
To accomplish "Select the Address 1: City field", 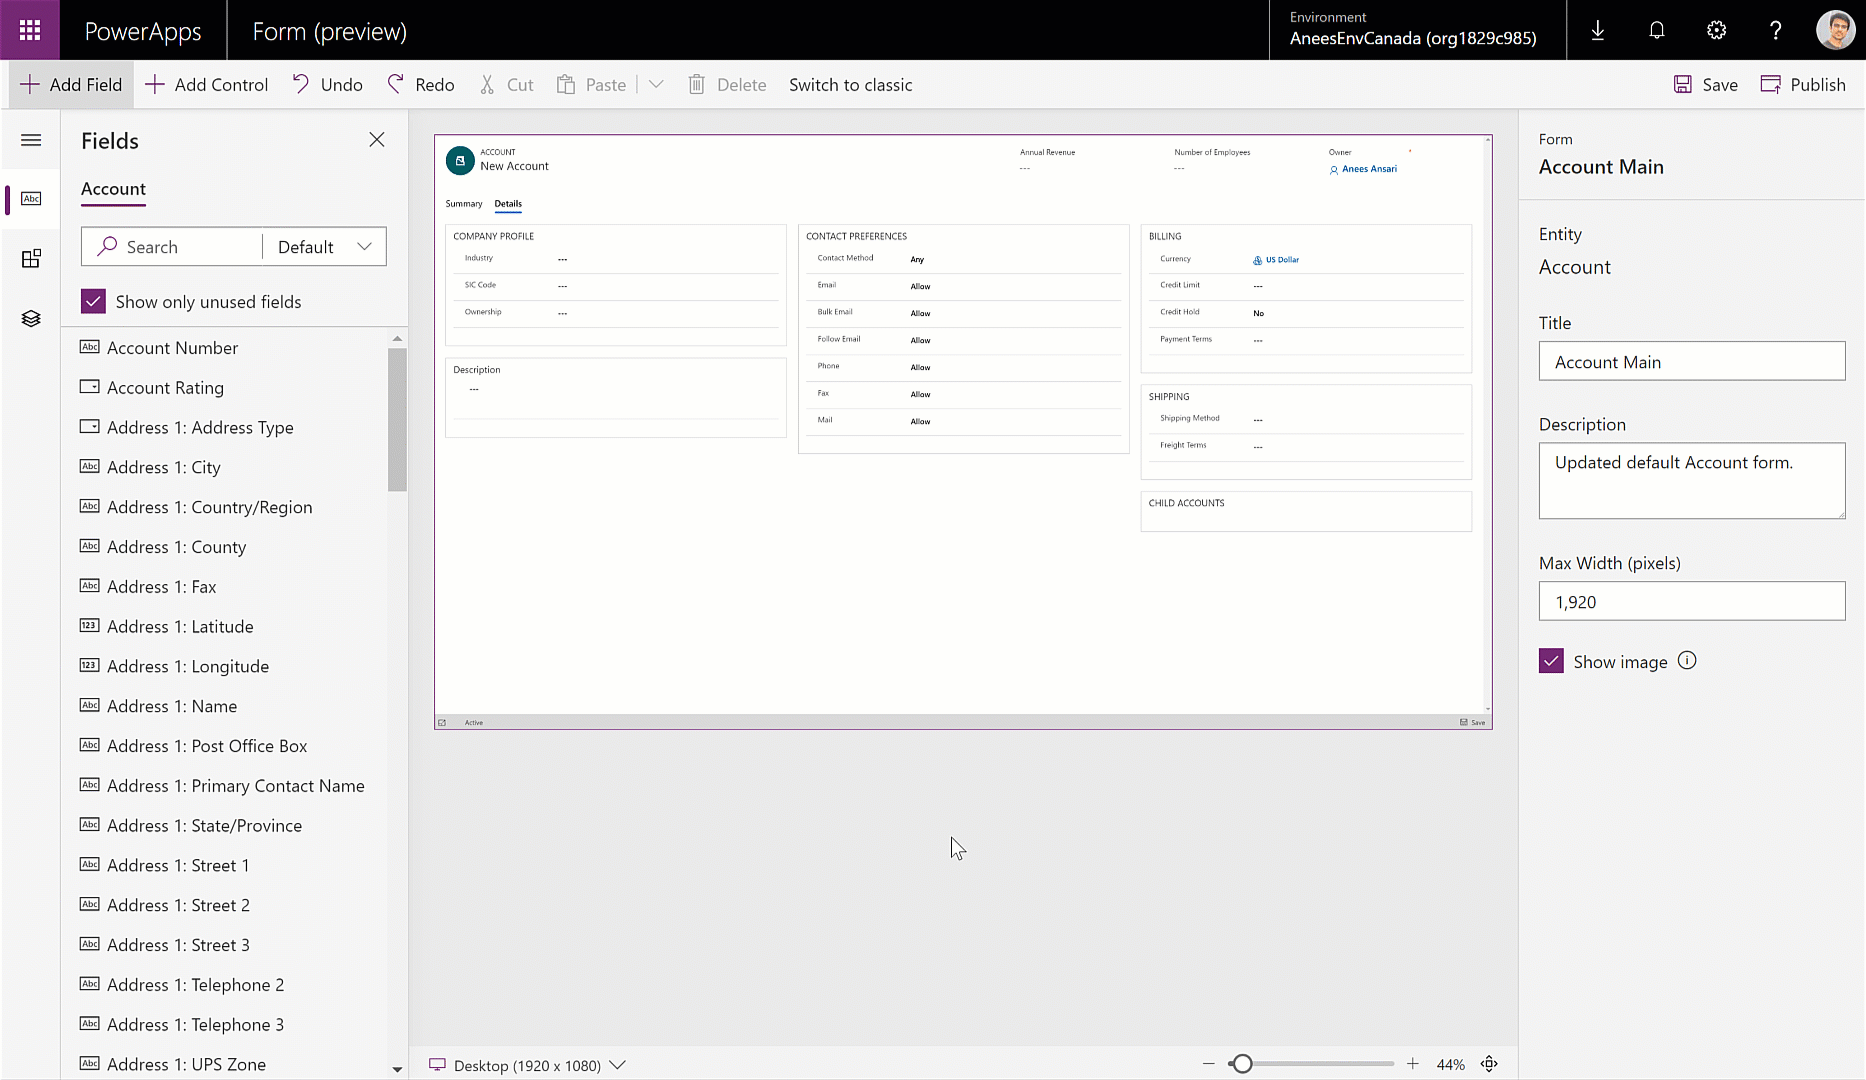I will point(164,468).
